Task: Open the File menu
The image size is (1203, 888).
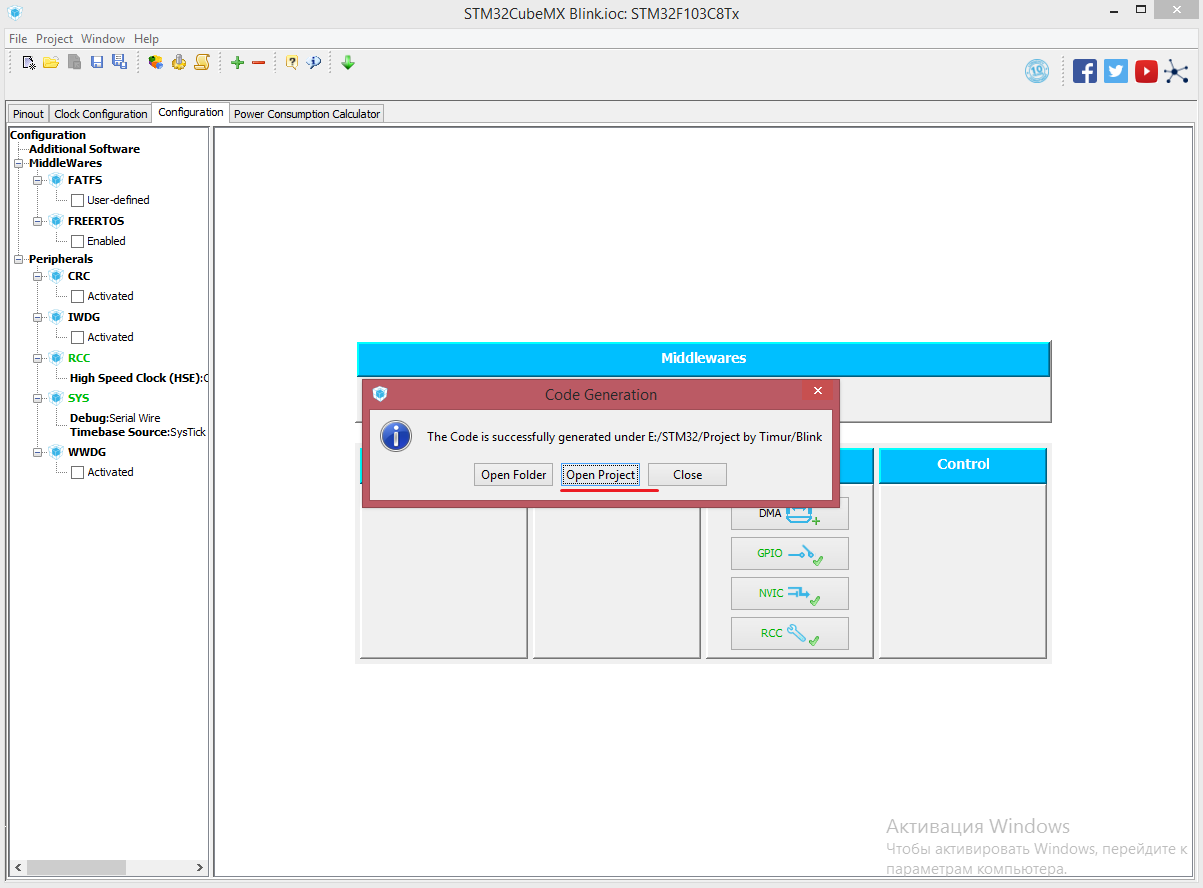Action: coord(18,39)
